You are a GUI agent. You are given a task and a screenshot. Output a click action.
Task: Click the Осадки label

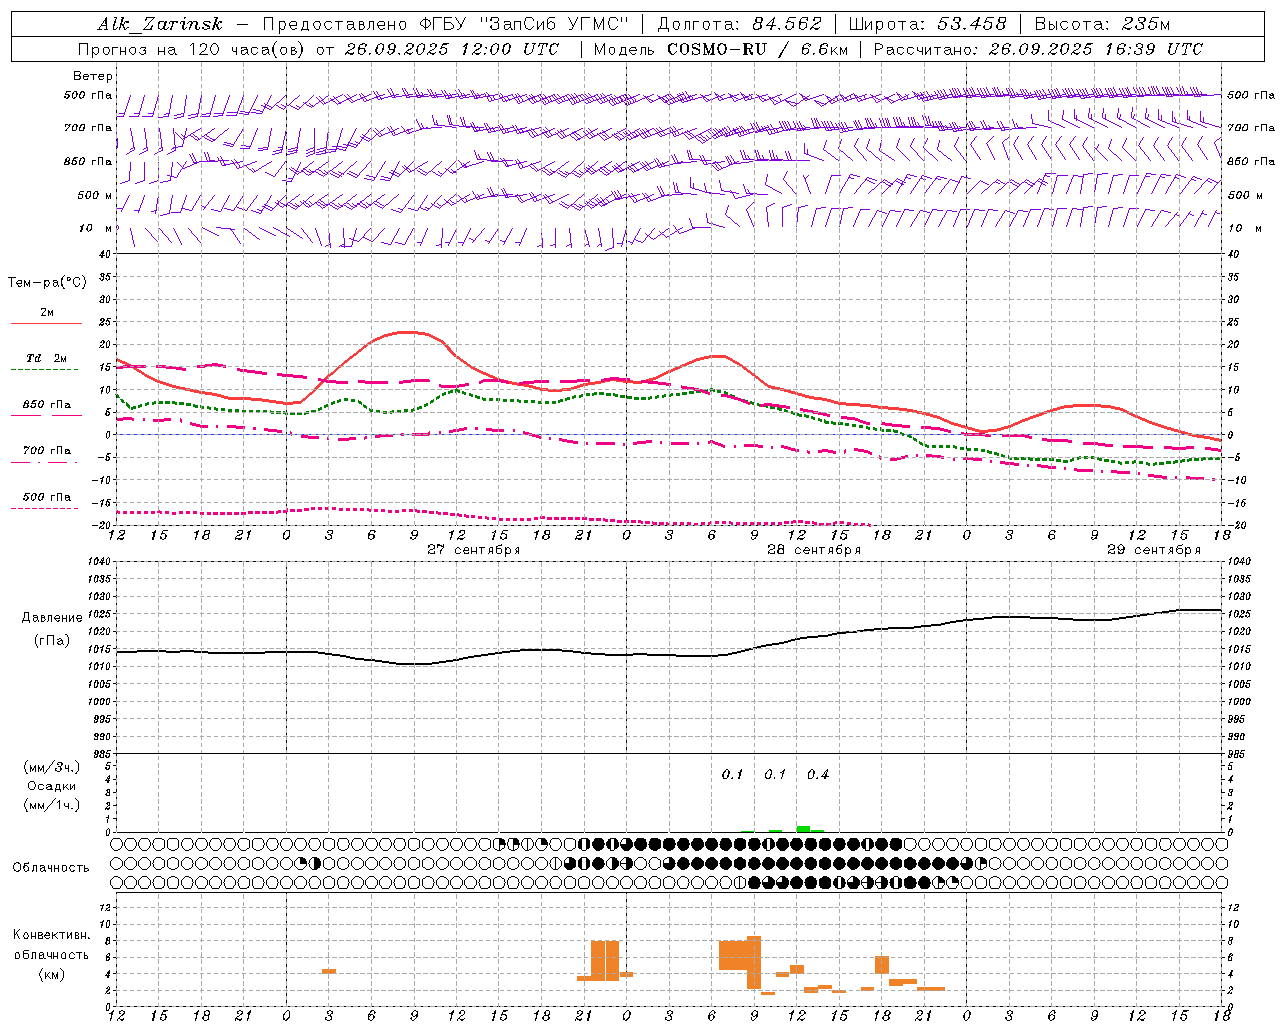(x=52, y=786)
